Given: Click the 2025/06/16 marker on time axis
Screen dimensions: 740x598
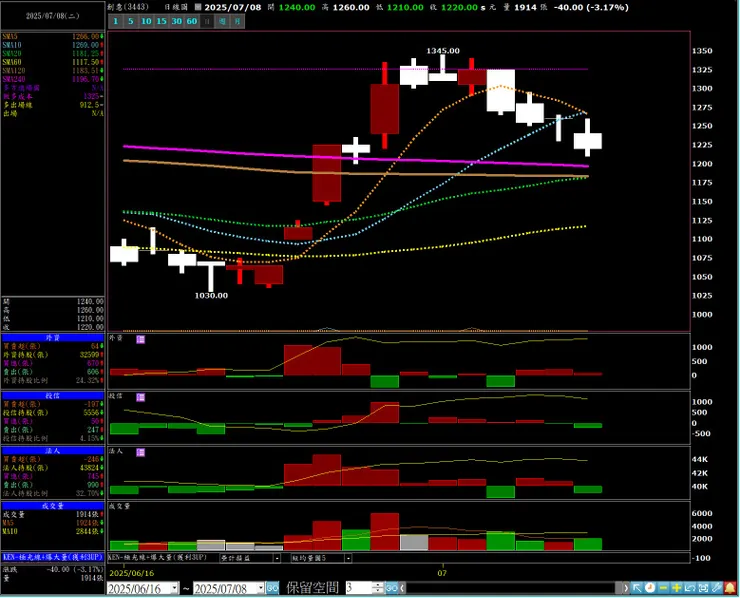Looking at the screenshot, I should [132, 573].
